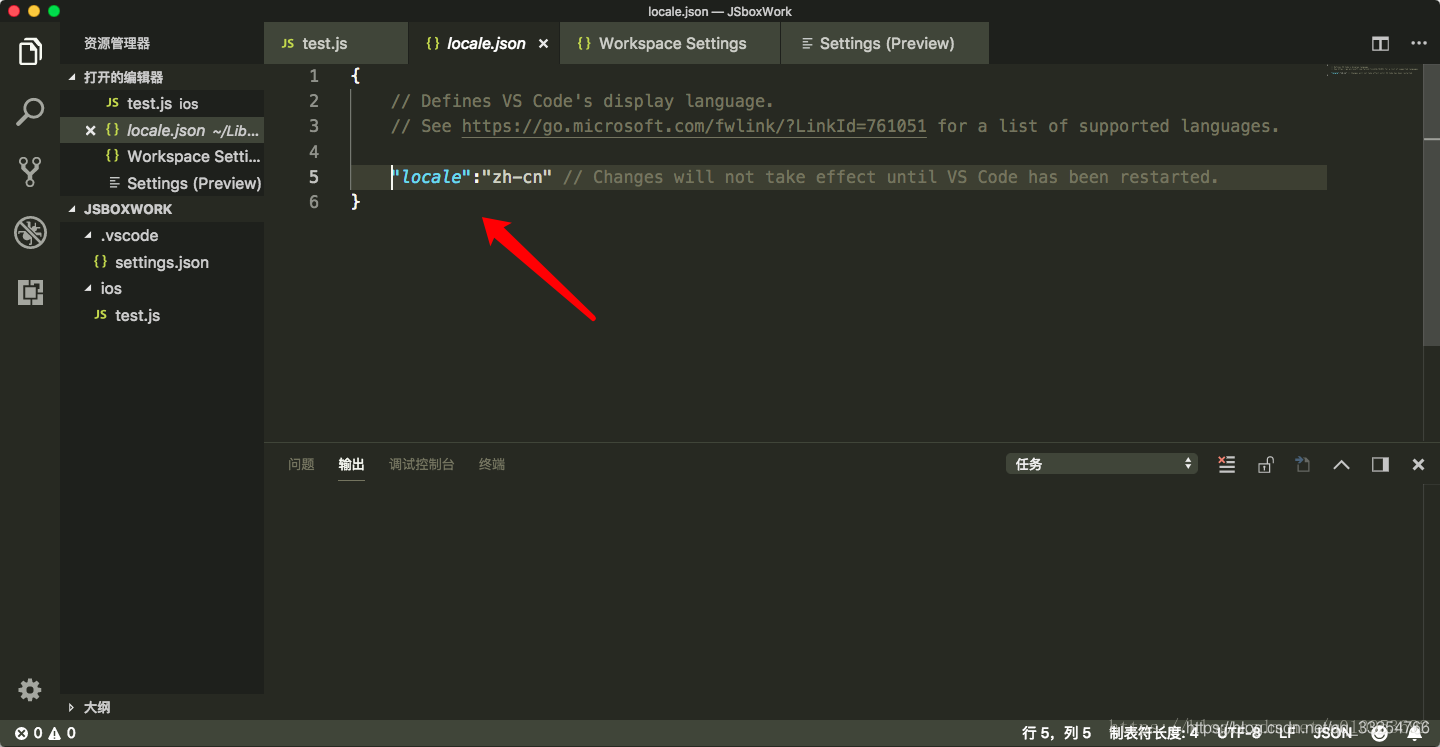
Task: Open the Explorer view in activity bar
Action: pyautogui.click(x=30, y=52)
